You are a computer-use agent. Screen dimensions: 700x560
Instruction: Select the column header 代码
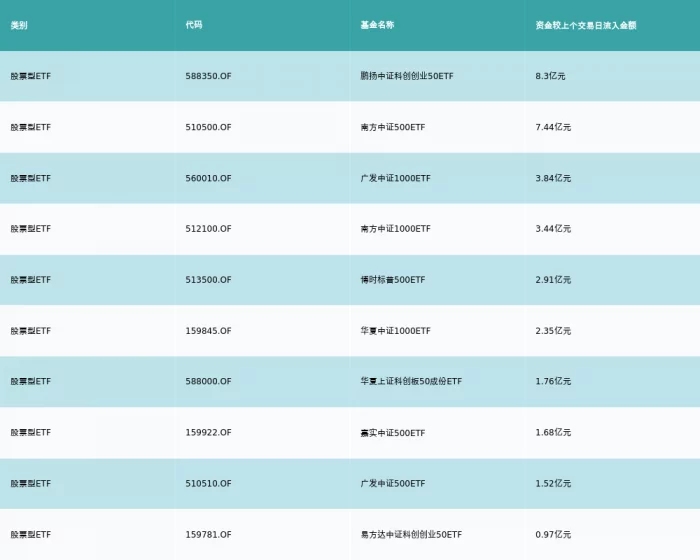pos(194,25)
